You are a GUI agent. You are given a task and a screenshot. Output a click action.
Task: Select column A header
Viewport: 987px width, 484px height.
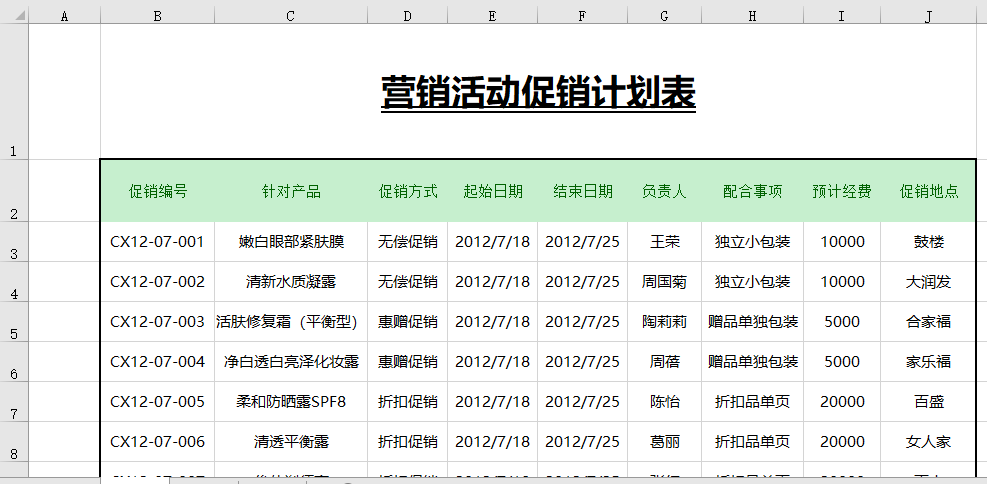[x=64, y=15]
